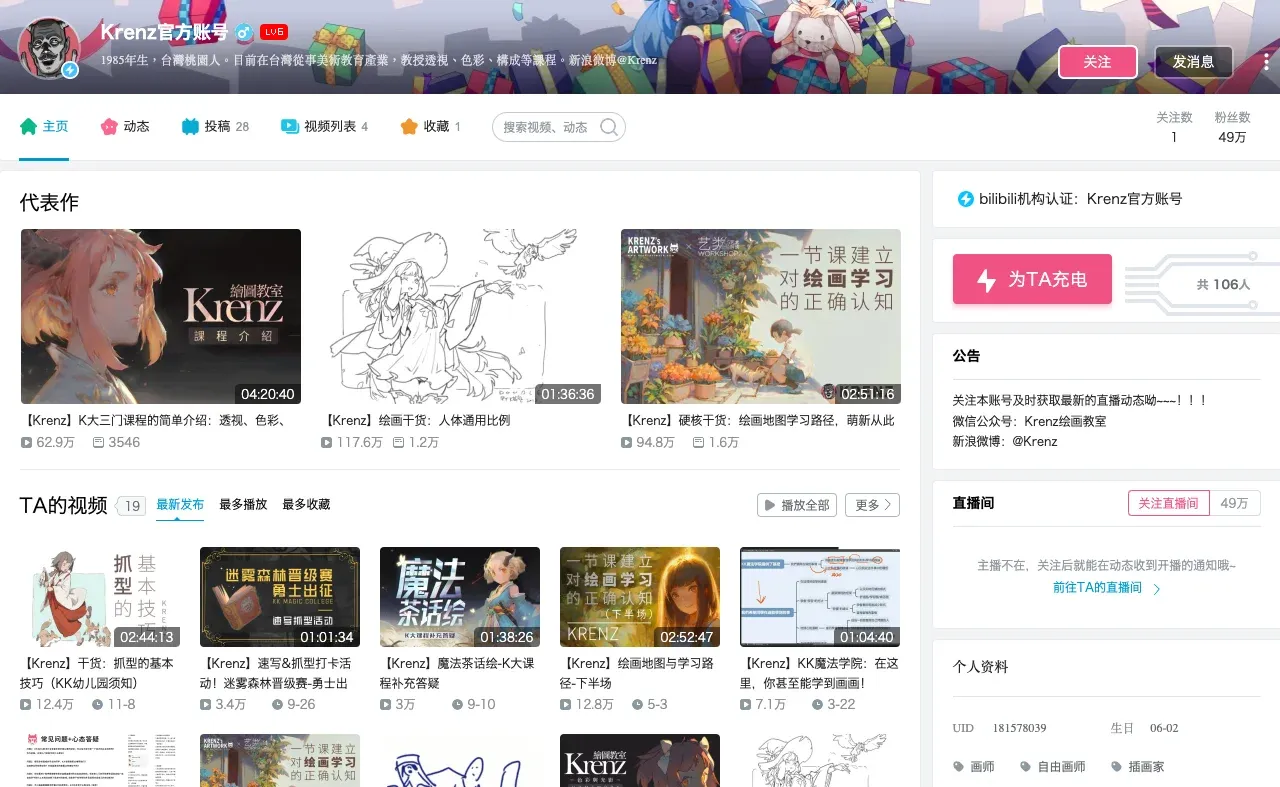Open the 前往TA的直播间 link

[x=1097, y=587]
